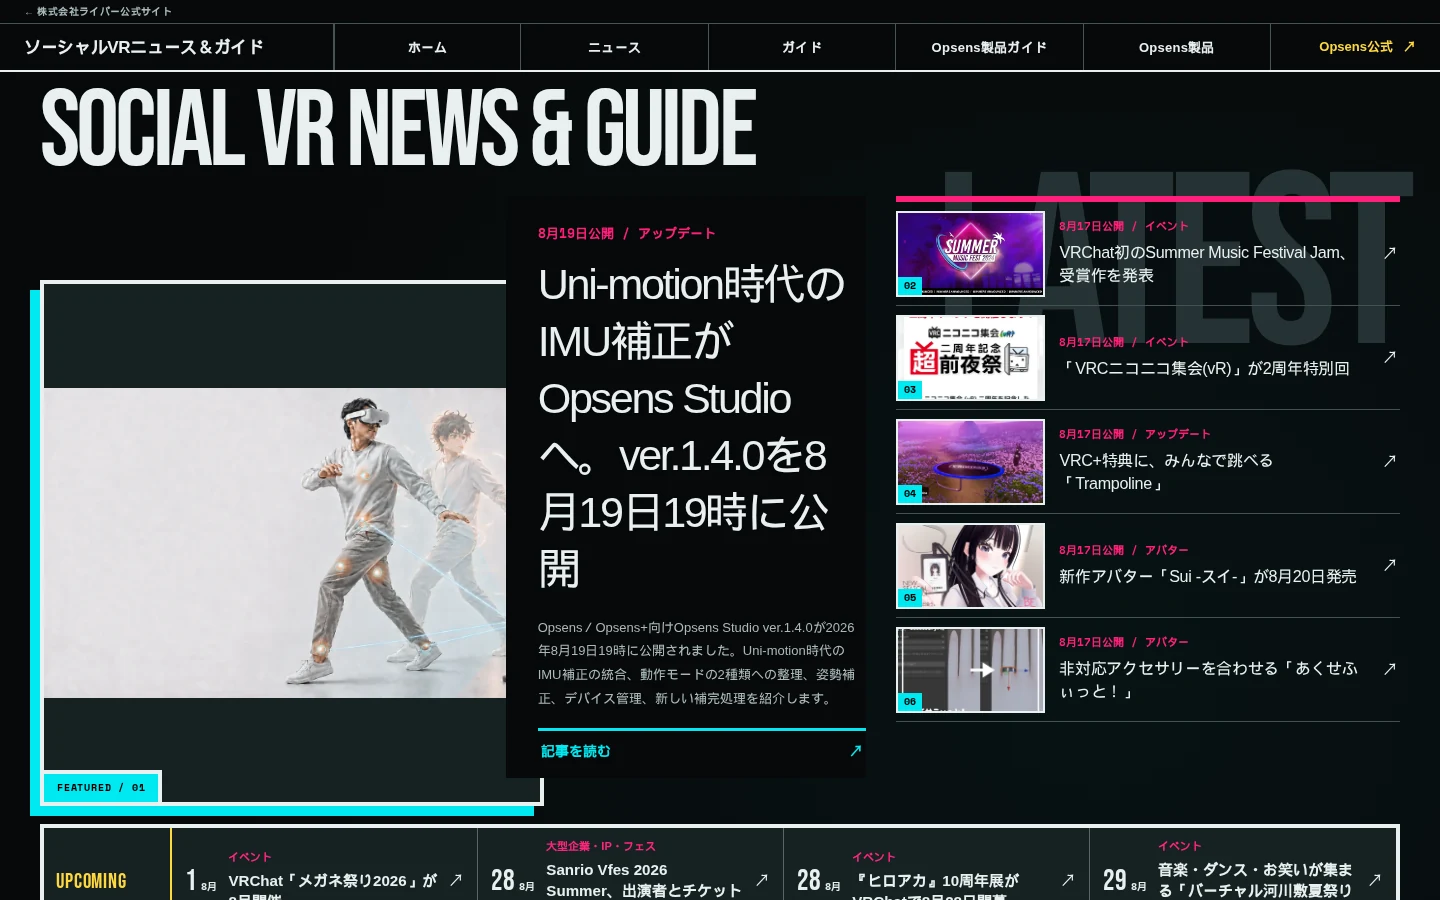Click arrow icon on VRCニコニコ集会 row
This screenshot has width=1440, height=900.
[1389, 357]
